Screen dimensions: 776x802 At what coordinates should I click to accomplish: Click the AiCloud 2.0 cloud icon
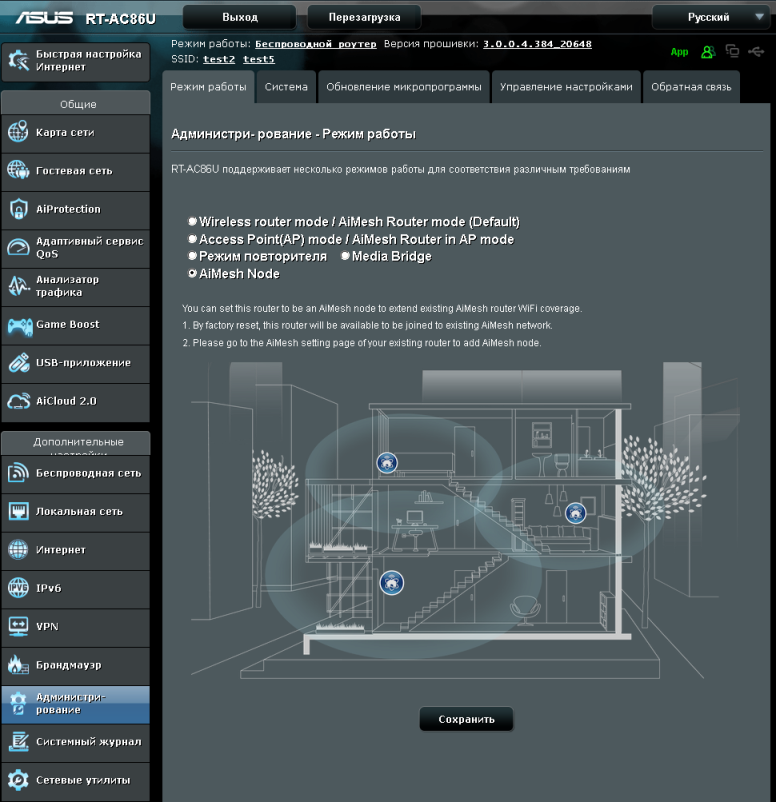18,401
